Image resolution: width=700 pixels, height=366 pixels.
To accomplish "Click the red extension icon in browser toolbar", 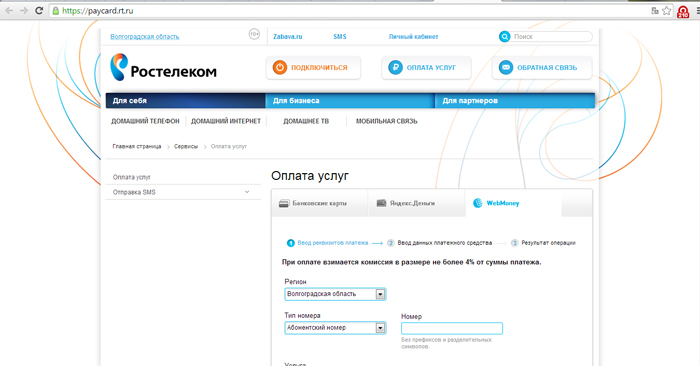I will [683, 11].
